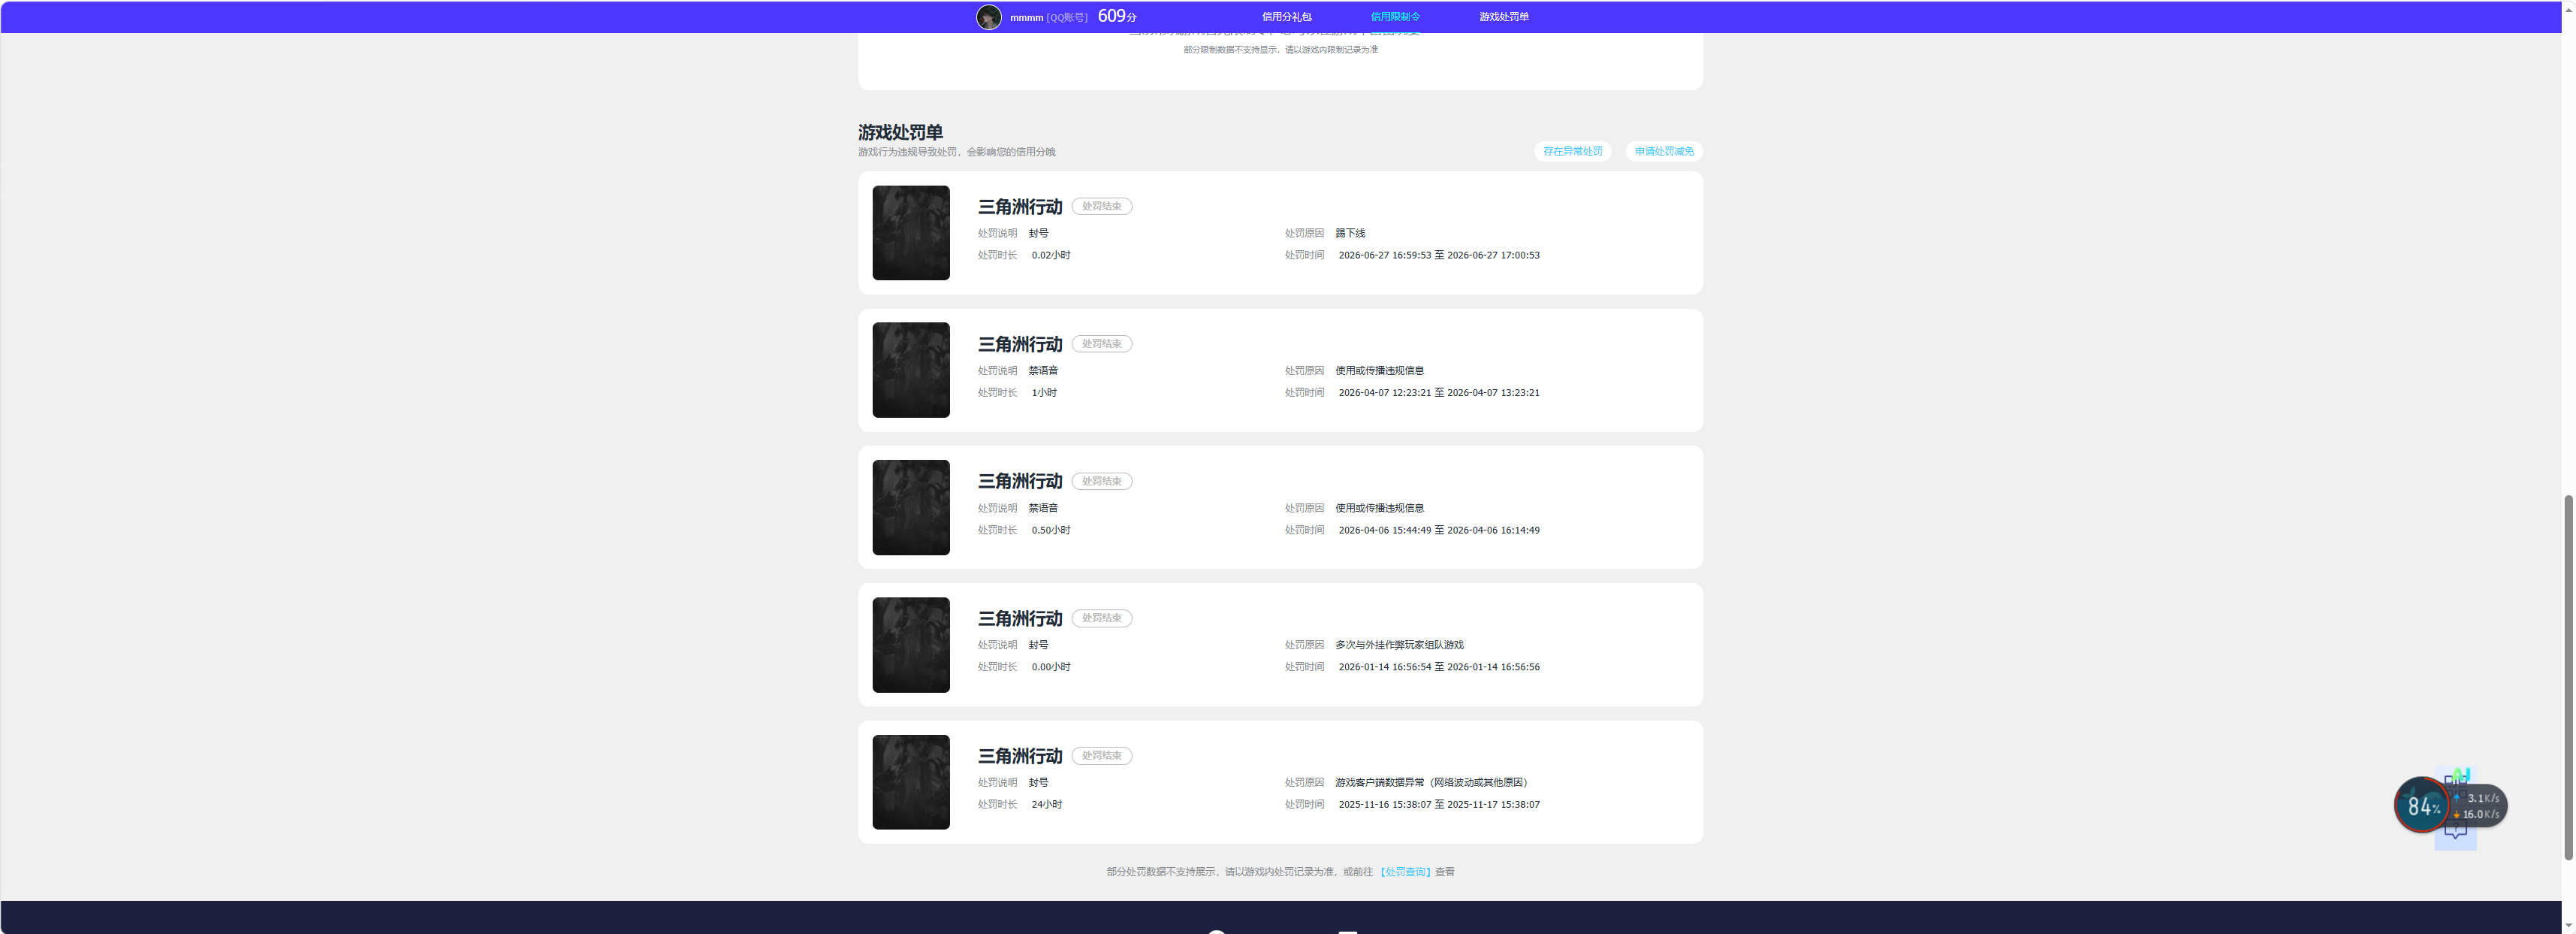The width and height of the screenshot is (2576, 934).
Task: Click the network speed indicator widget
Action: point(2481,806)
